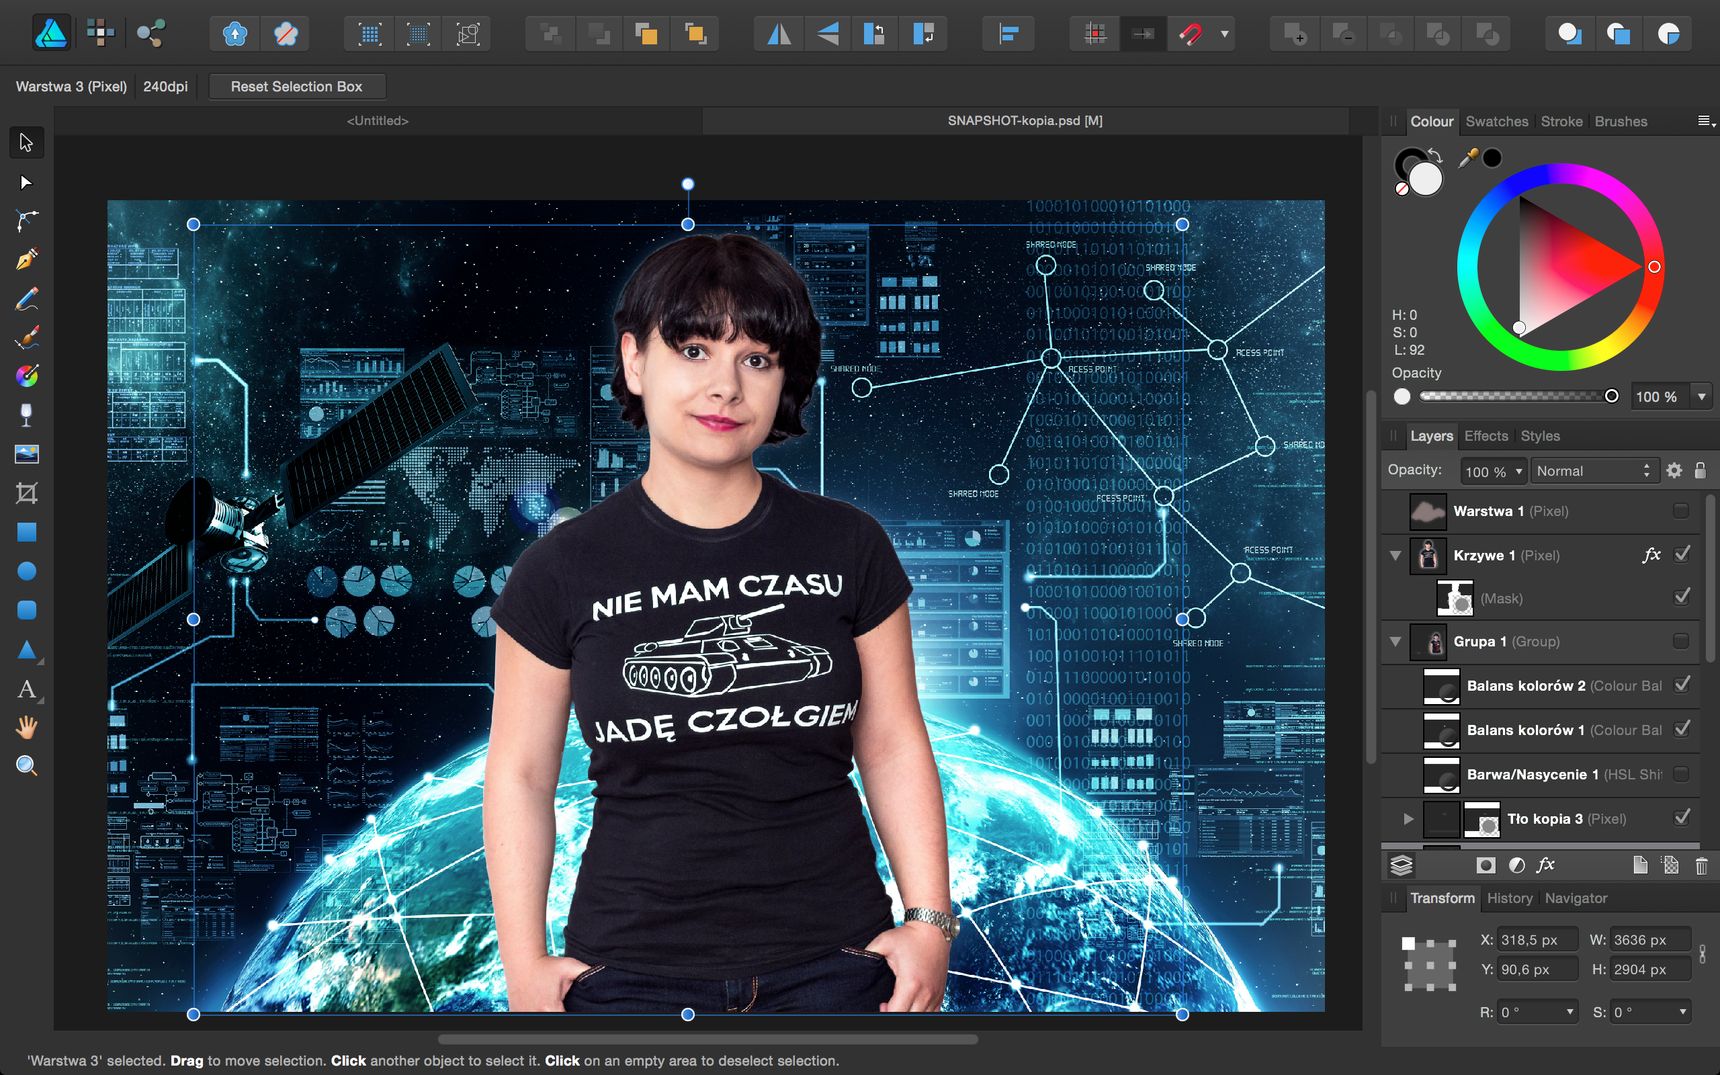This screenshot has height=1075, width=1720.
Task: Toggle snapping magnet icon
Action: 1190,34
